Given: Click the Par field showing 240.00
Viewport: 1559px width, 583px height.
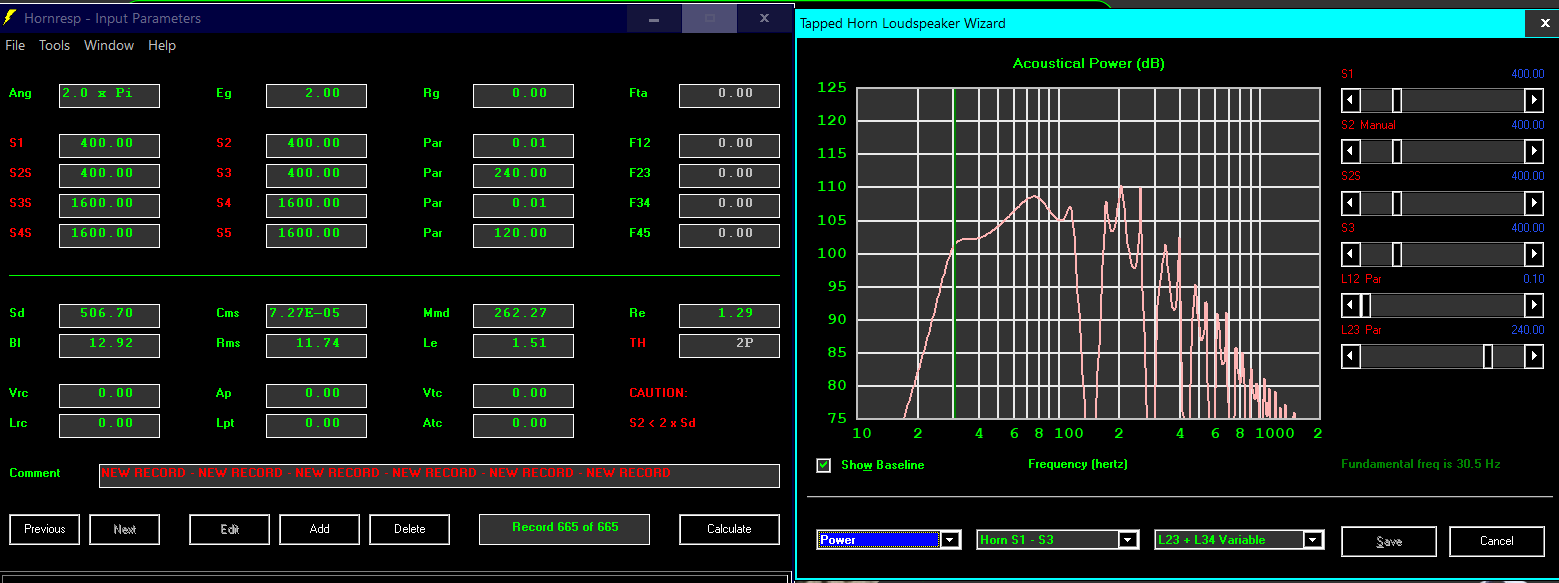Looking at the screenshot, I should click(x=523, y=175).
